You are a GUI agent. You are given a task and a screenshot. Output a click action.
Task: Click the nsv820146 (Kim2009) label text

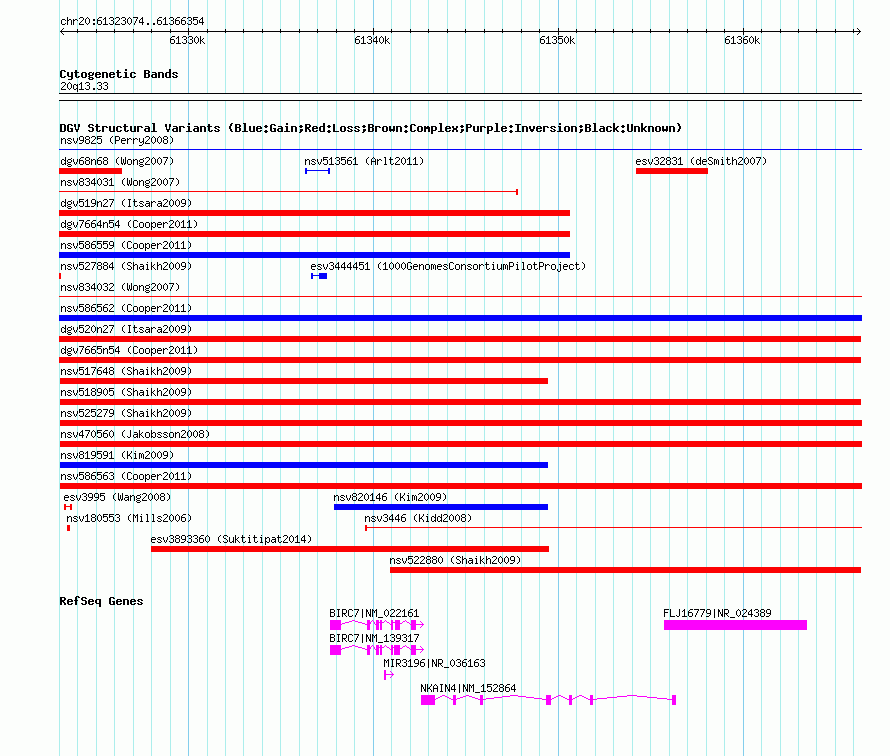coord(390,497)
